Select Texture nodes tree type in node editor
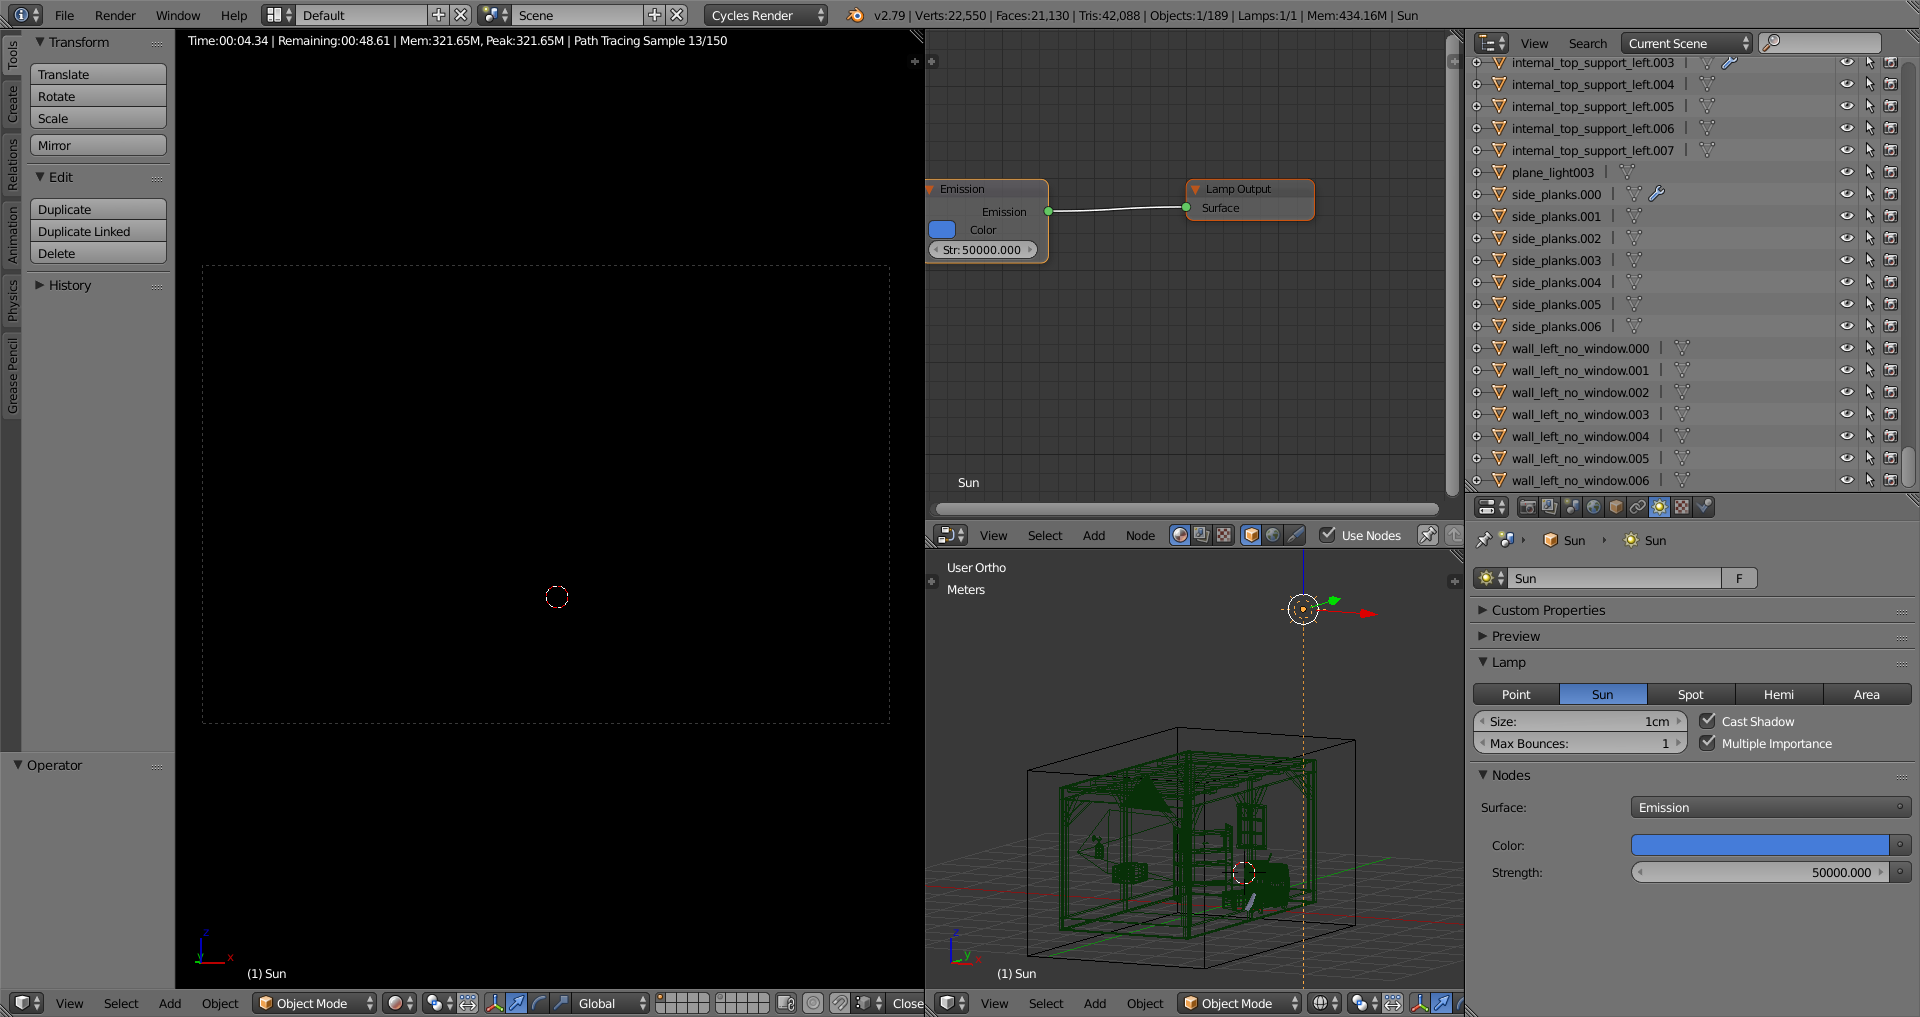 [1224, 535]
